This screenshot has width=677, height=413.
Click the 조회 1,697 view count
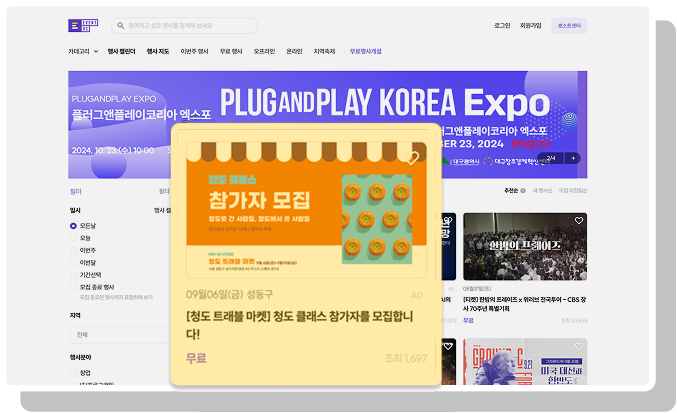(405, 358)
